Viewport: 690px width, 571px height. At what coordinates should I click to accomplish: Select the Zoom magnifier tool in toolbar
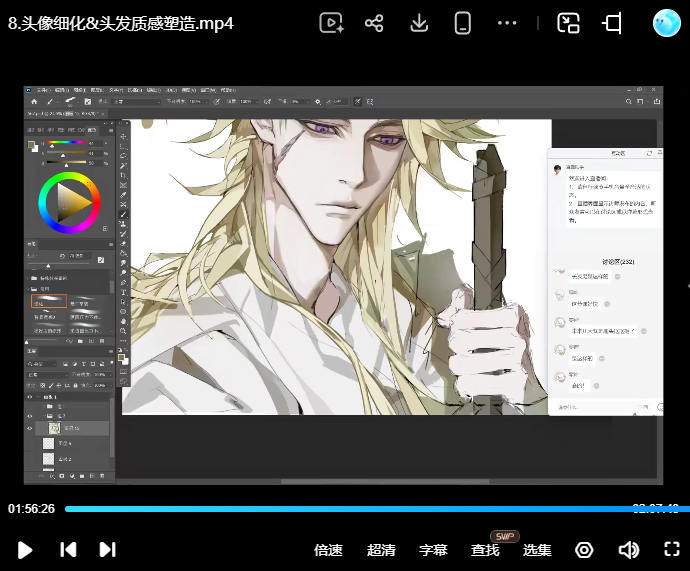click(124, 330)
